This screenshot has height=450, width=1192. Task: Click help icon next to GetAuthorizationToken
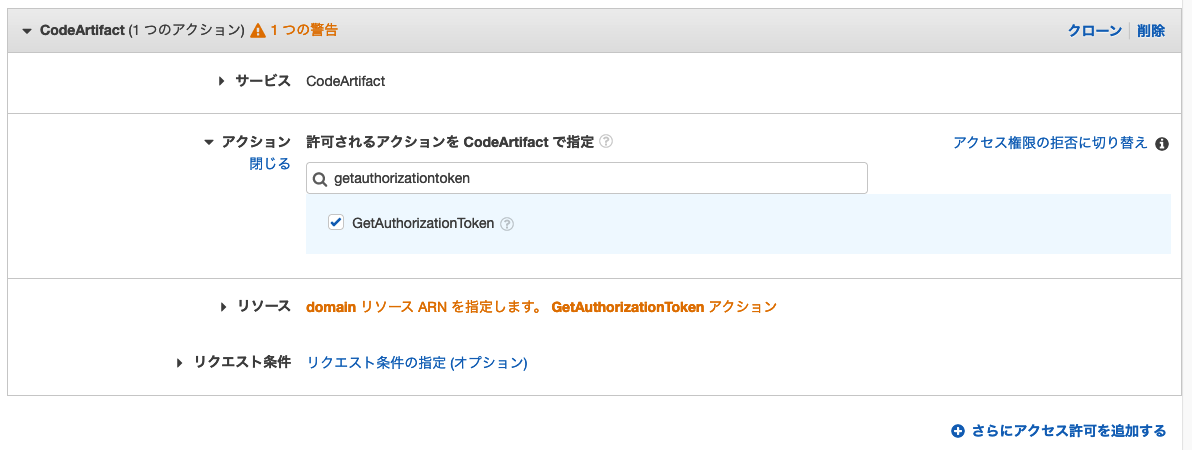pos(507,224)
